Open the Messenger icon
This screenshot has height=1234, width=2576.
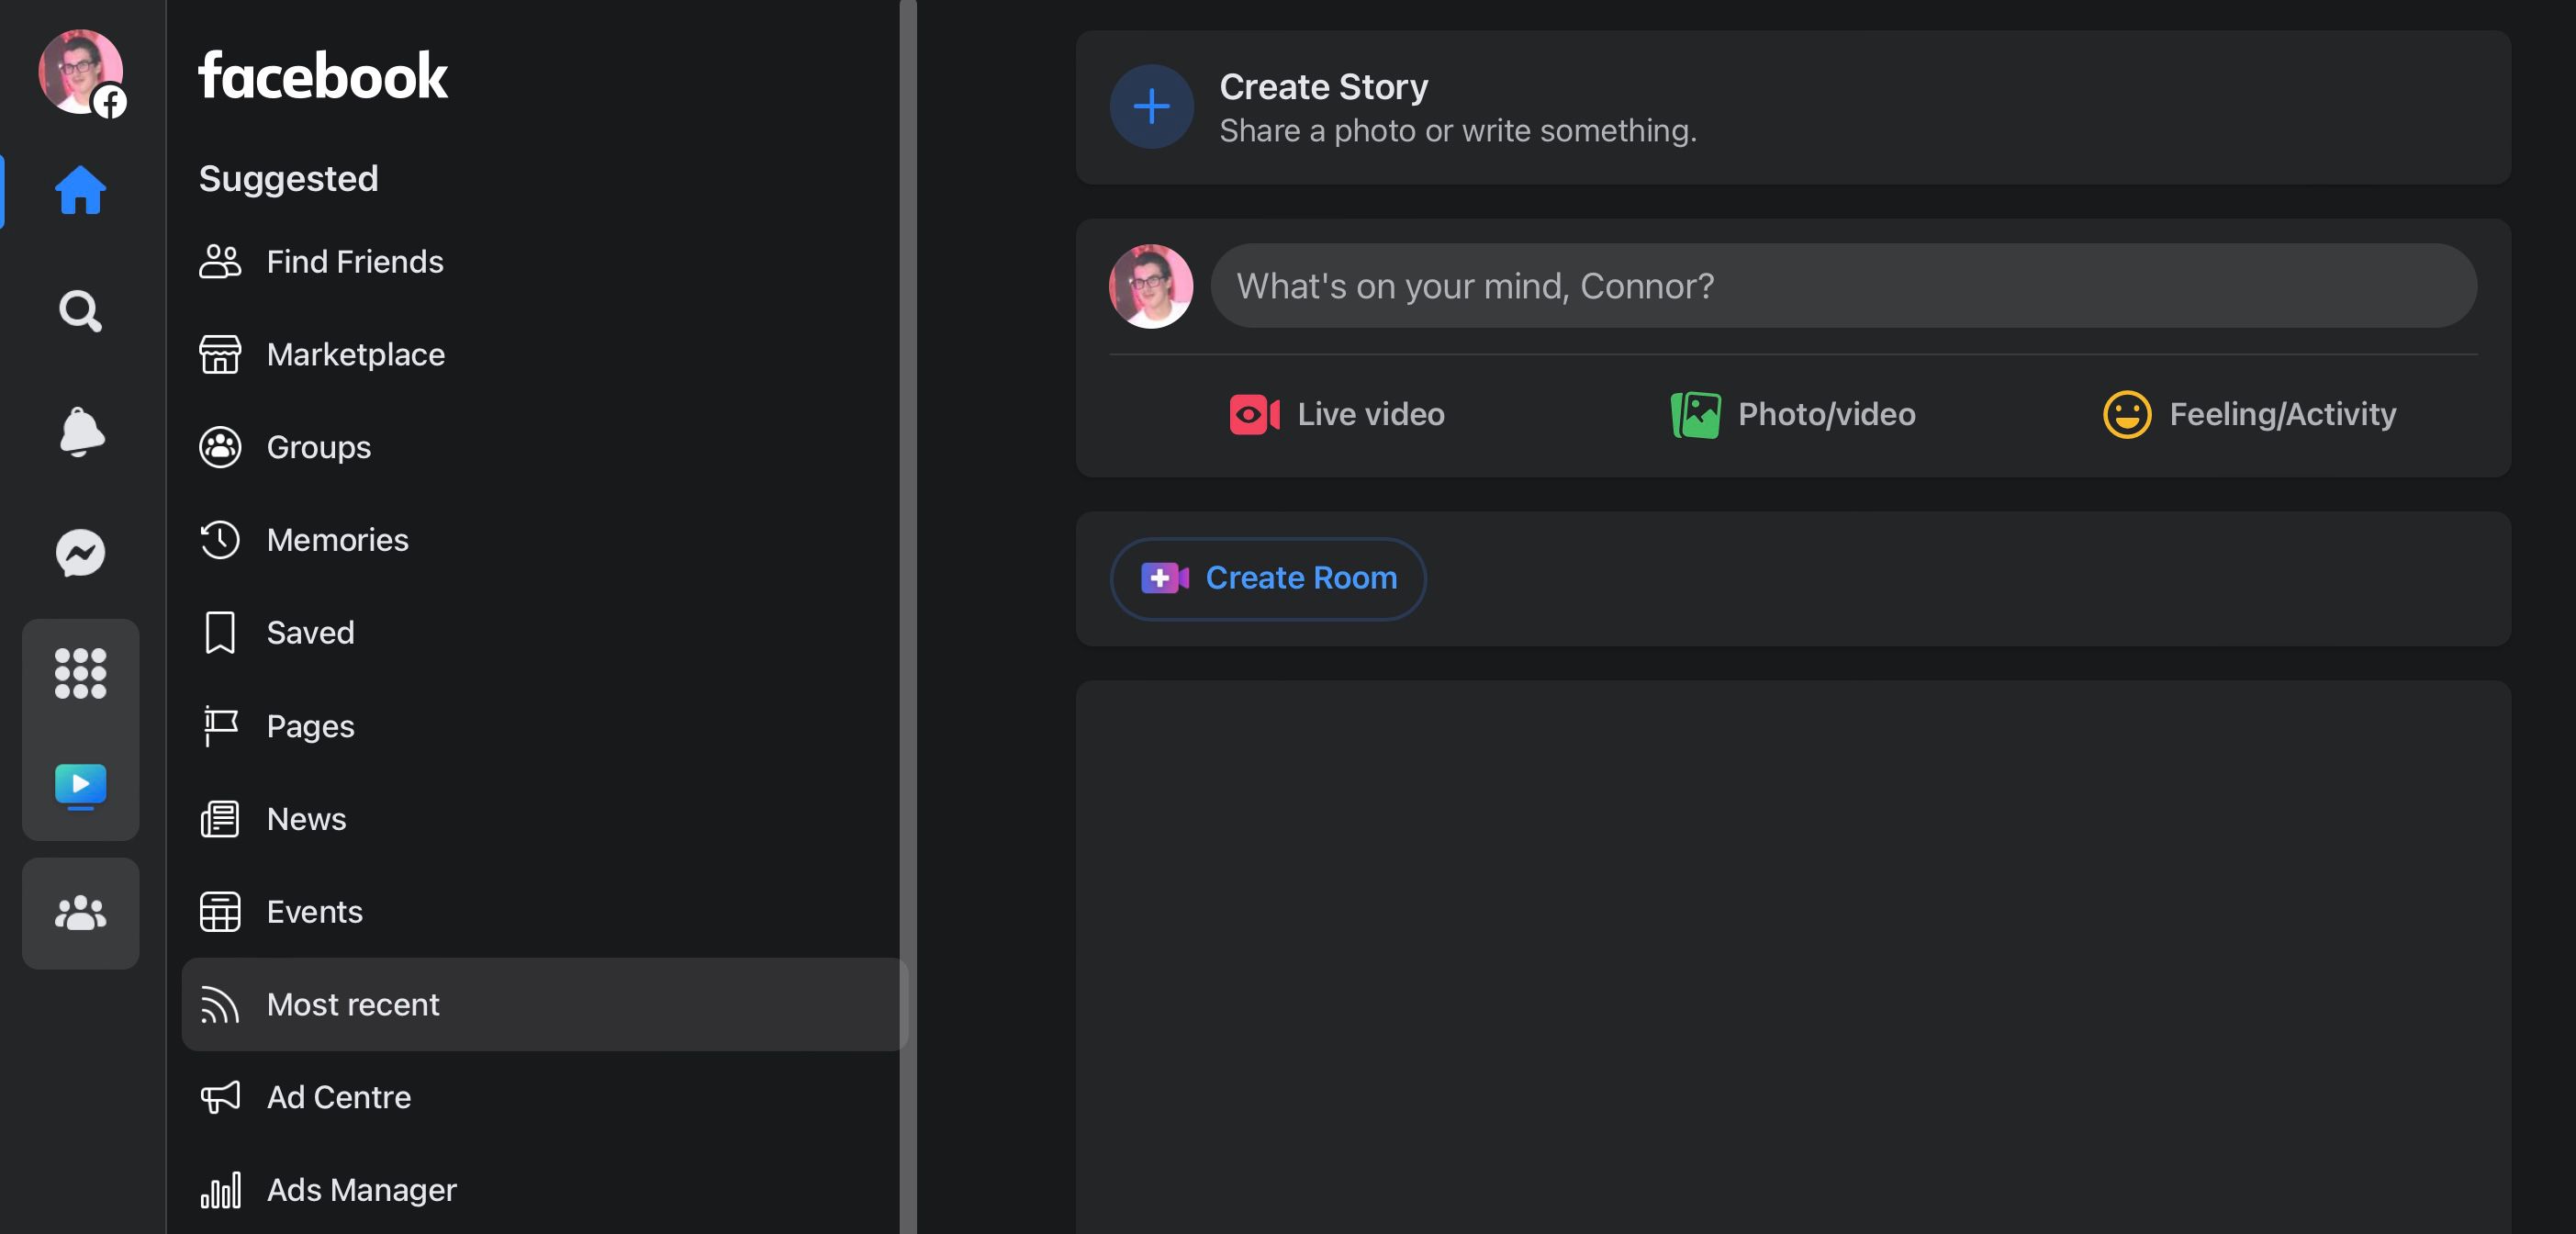click(x=80, y=553)
